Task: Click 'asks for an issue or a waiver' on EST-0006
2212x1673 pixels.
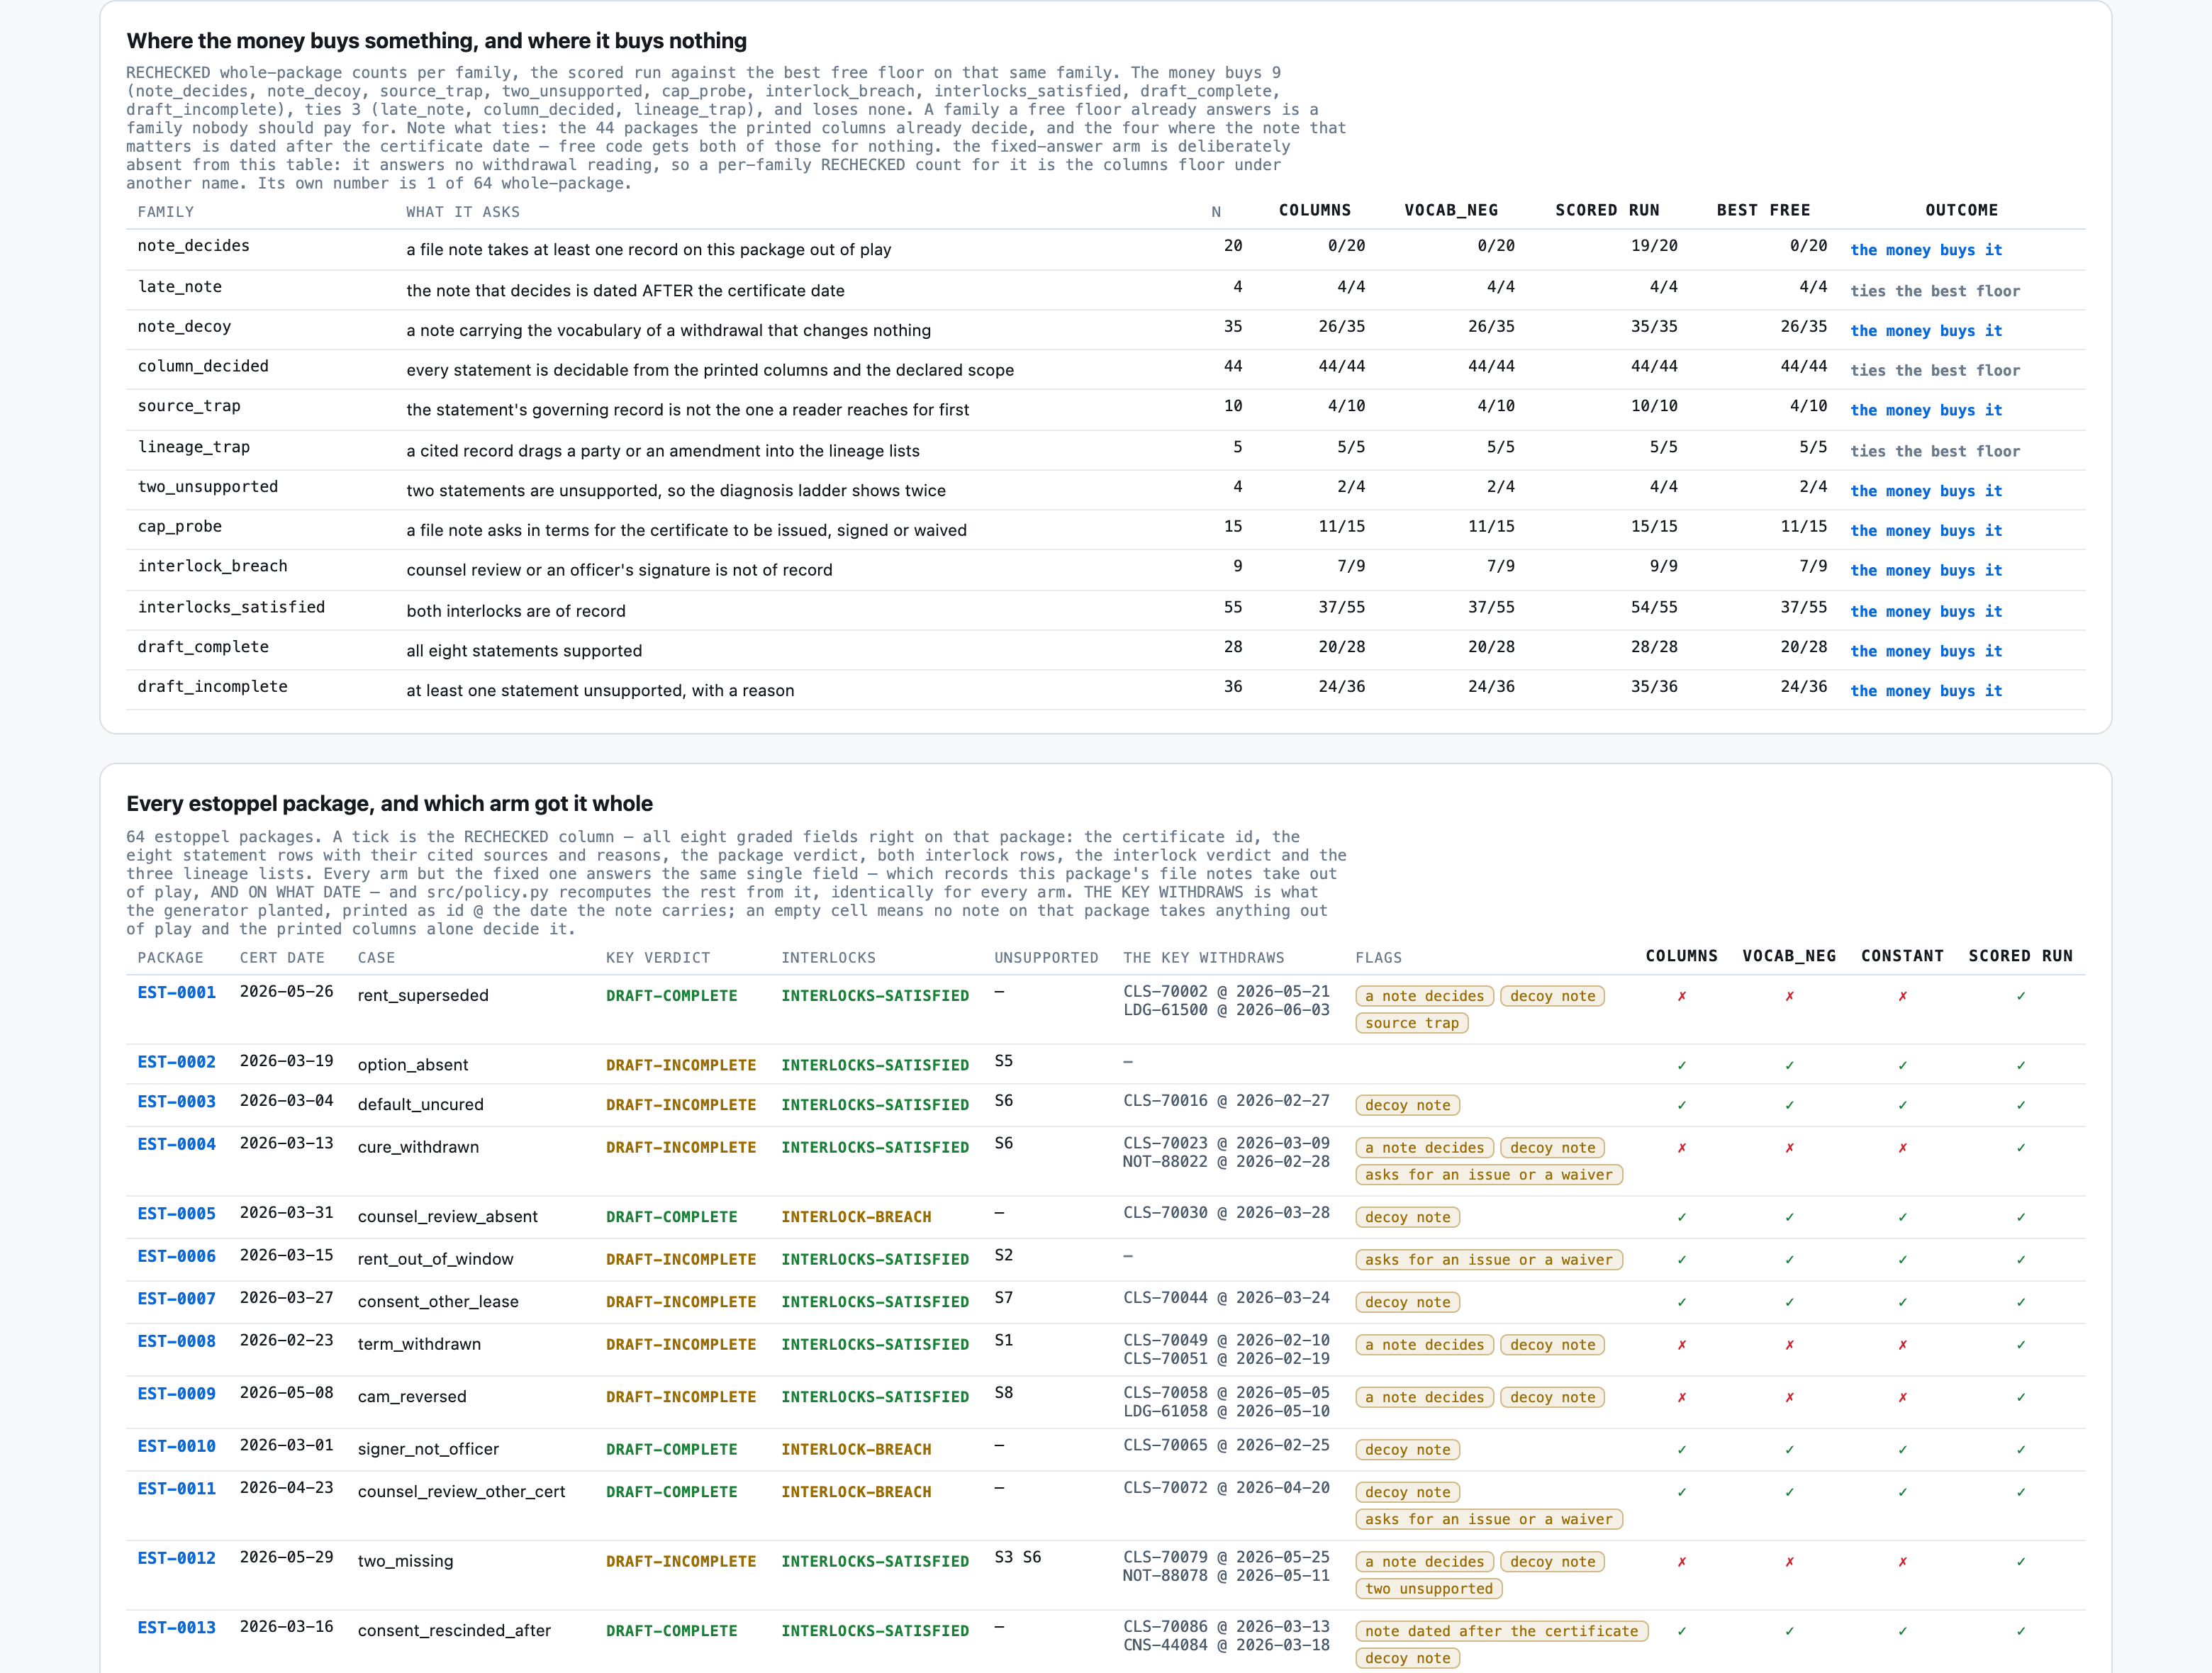Action: point(1488,1260)
